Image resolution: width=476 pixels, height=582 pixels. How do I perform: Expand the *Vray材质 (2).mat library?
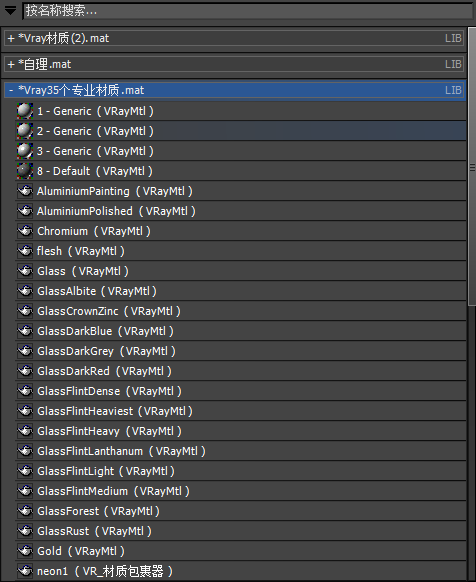pyautogui.click(x=11, y=38)
